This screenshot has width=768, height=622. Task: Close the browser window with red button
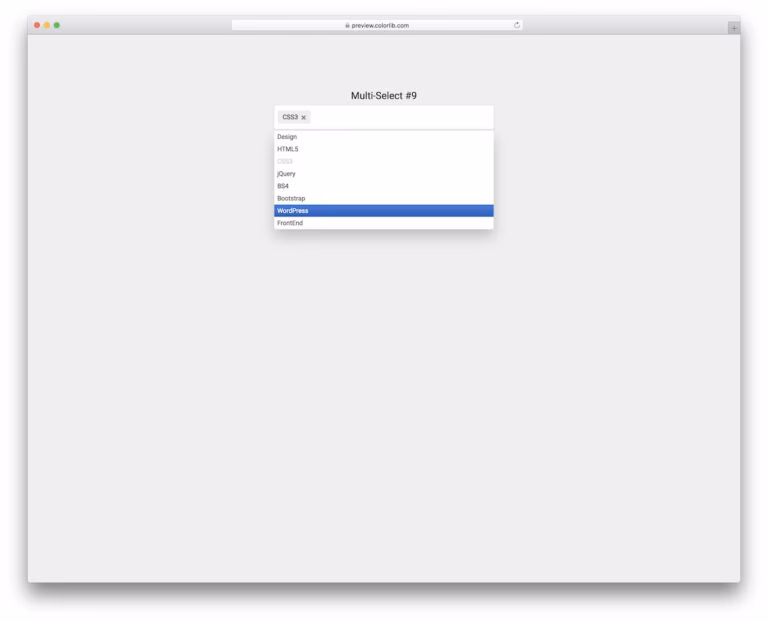[37, 25]
